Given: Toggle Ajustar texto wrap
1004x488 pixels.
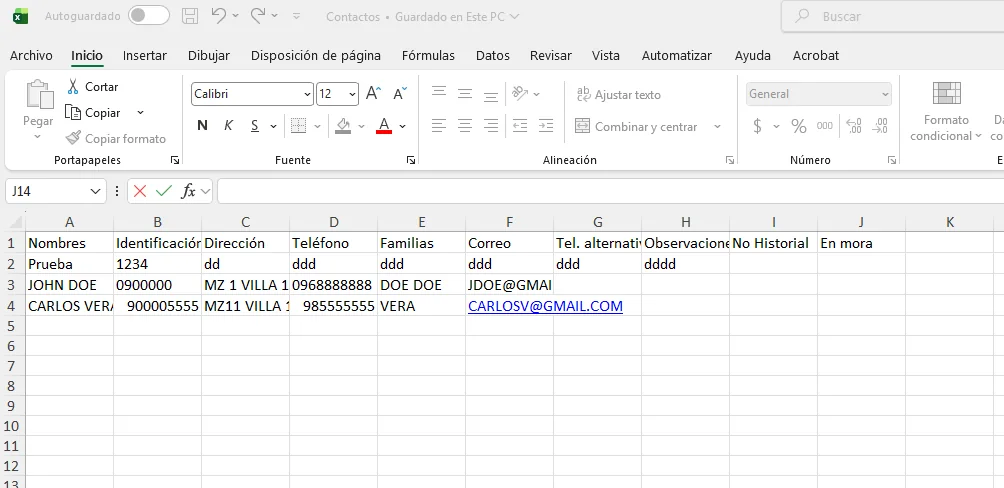Looking at the screenshot, I should pyautogui.click(x=619, y=94).
